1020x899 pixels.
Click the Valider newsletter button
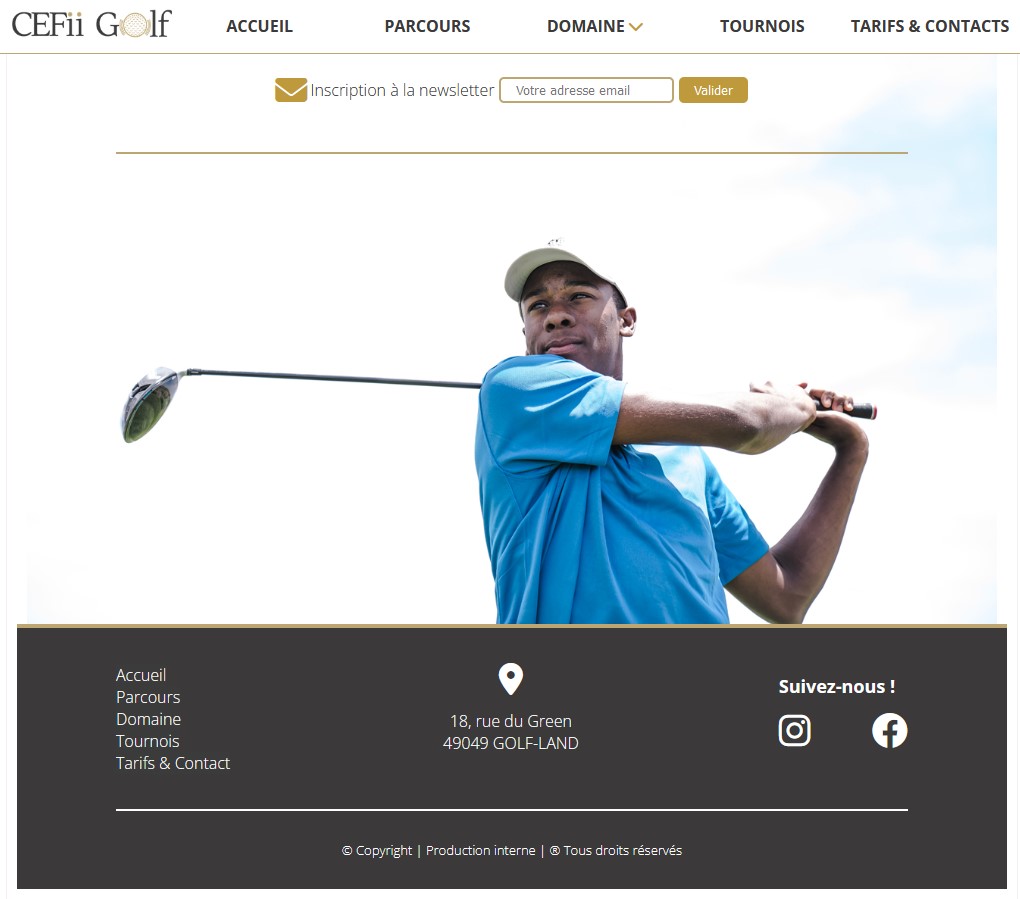pyautogui.click(x=713, y=90)
